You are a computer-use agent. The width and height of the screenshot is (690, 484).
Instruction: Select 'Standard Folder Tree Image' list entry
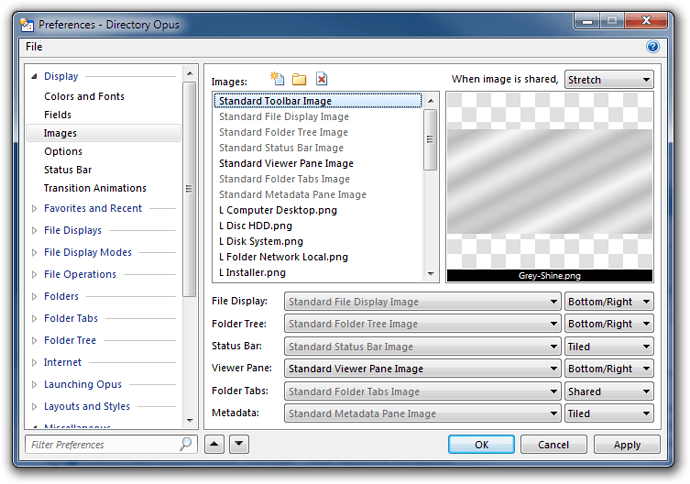(318, 132)
